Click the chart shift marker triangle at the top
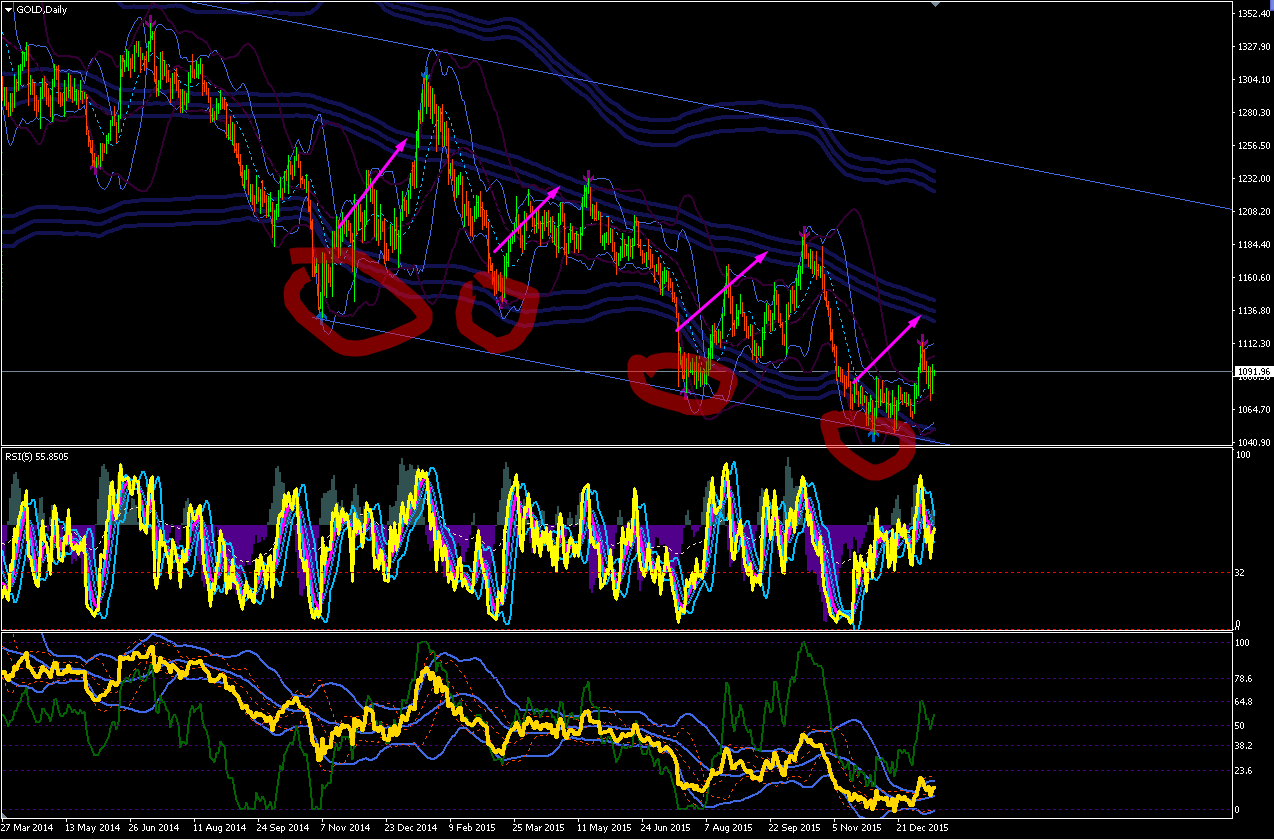Image resolution: width=1274 pixels, height=840 pixels. 936,4
